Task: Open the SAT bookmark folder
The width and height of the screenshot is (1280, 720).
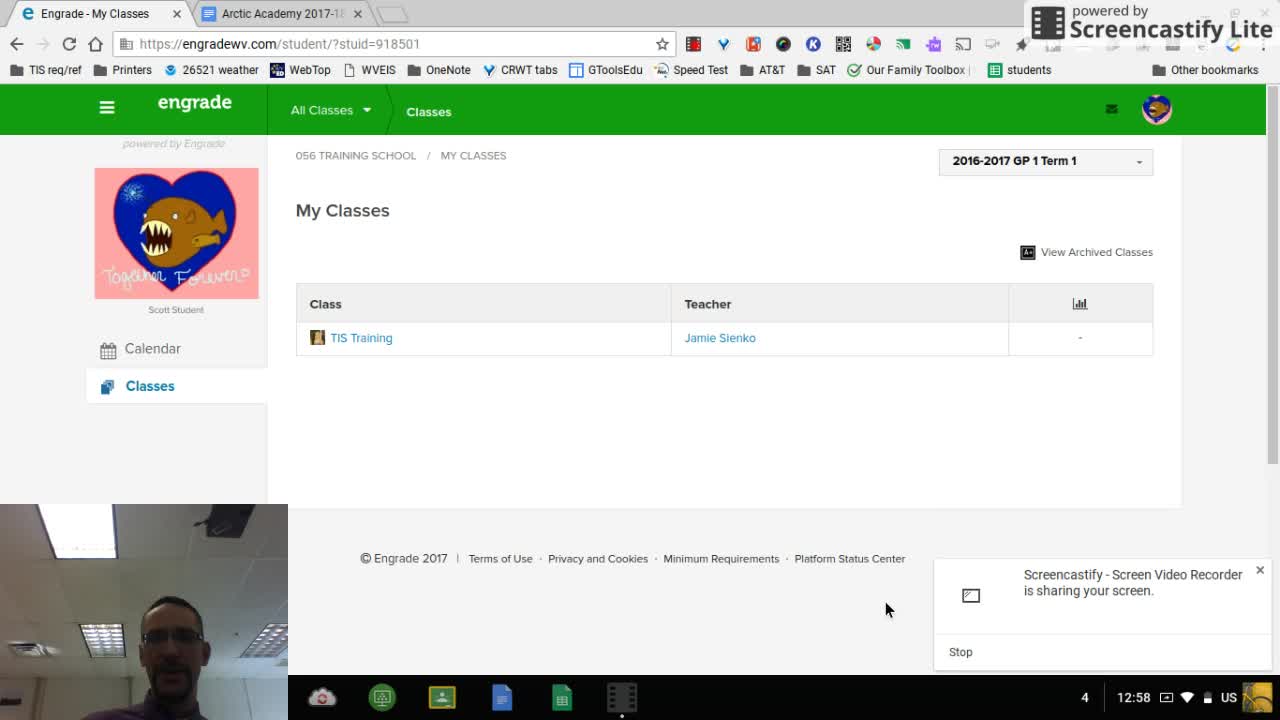Action: pos(816,70)
